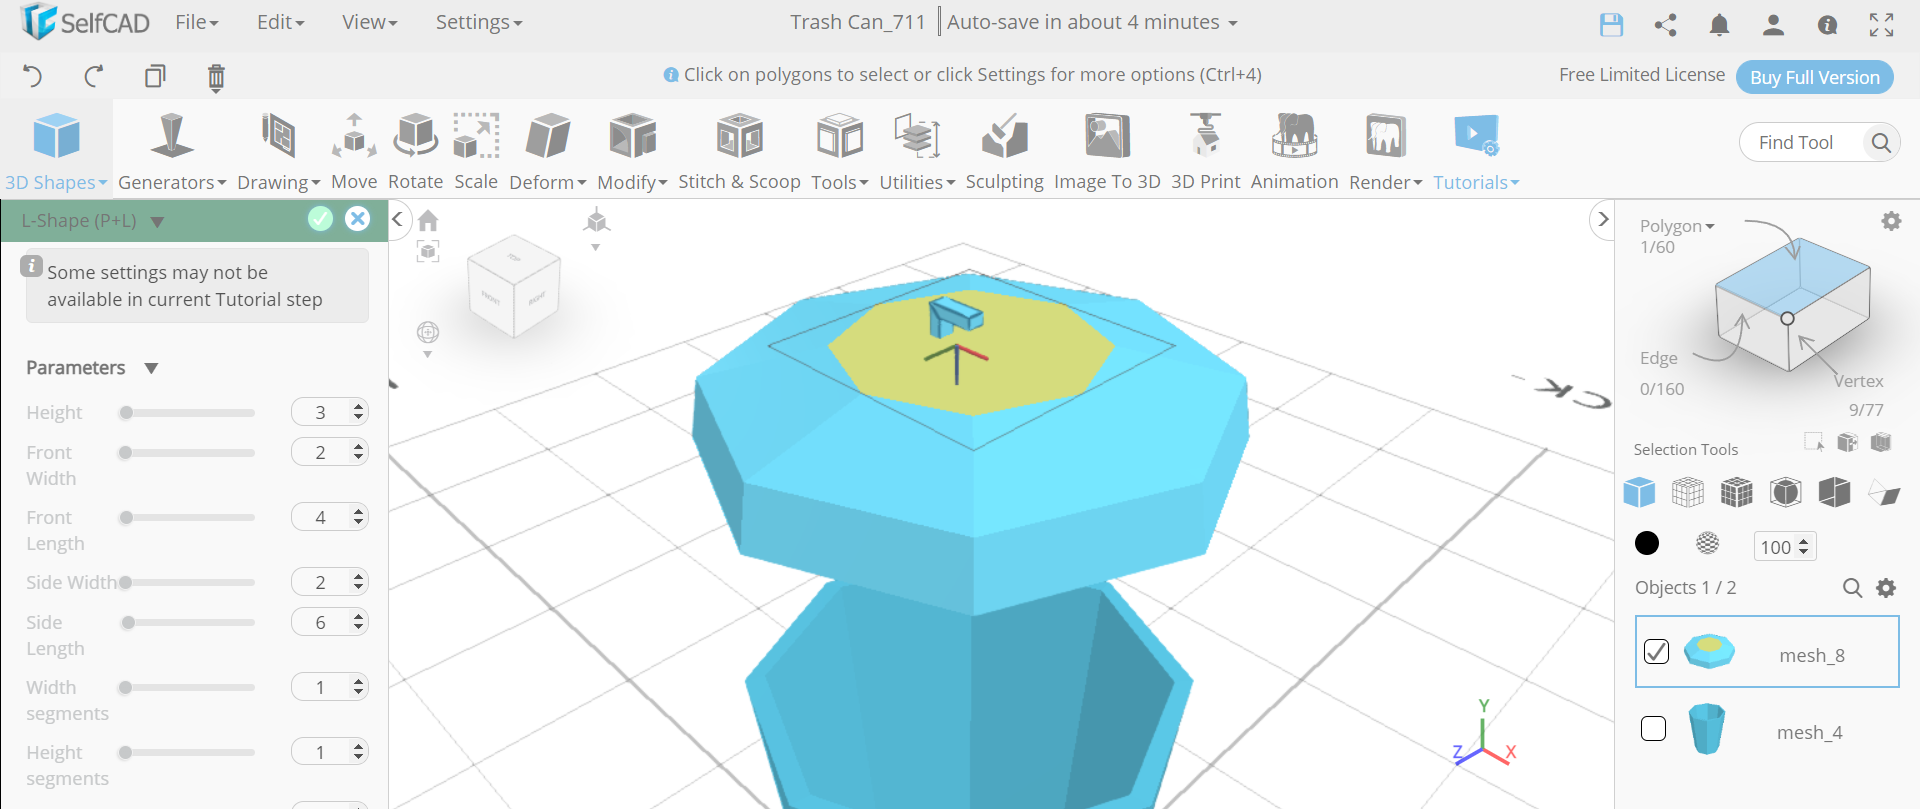
Task: Cancel the L-Shape panel
Action: (x=357, y=219)
